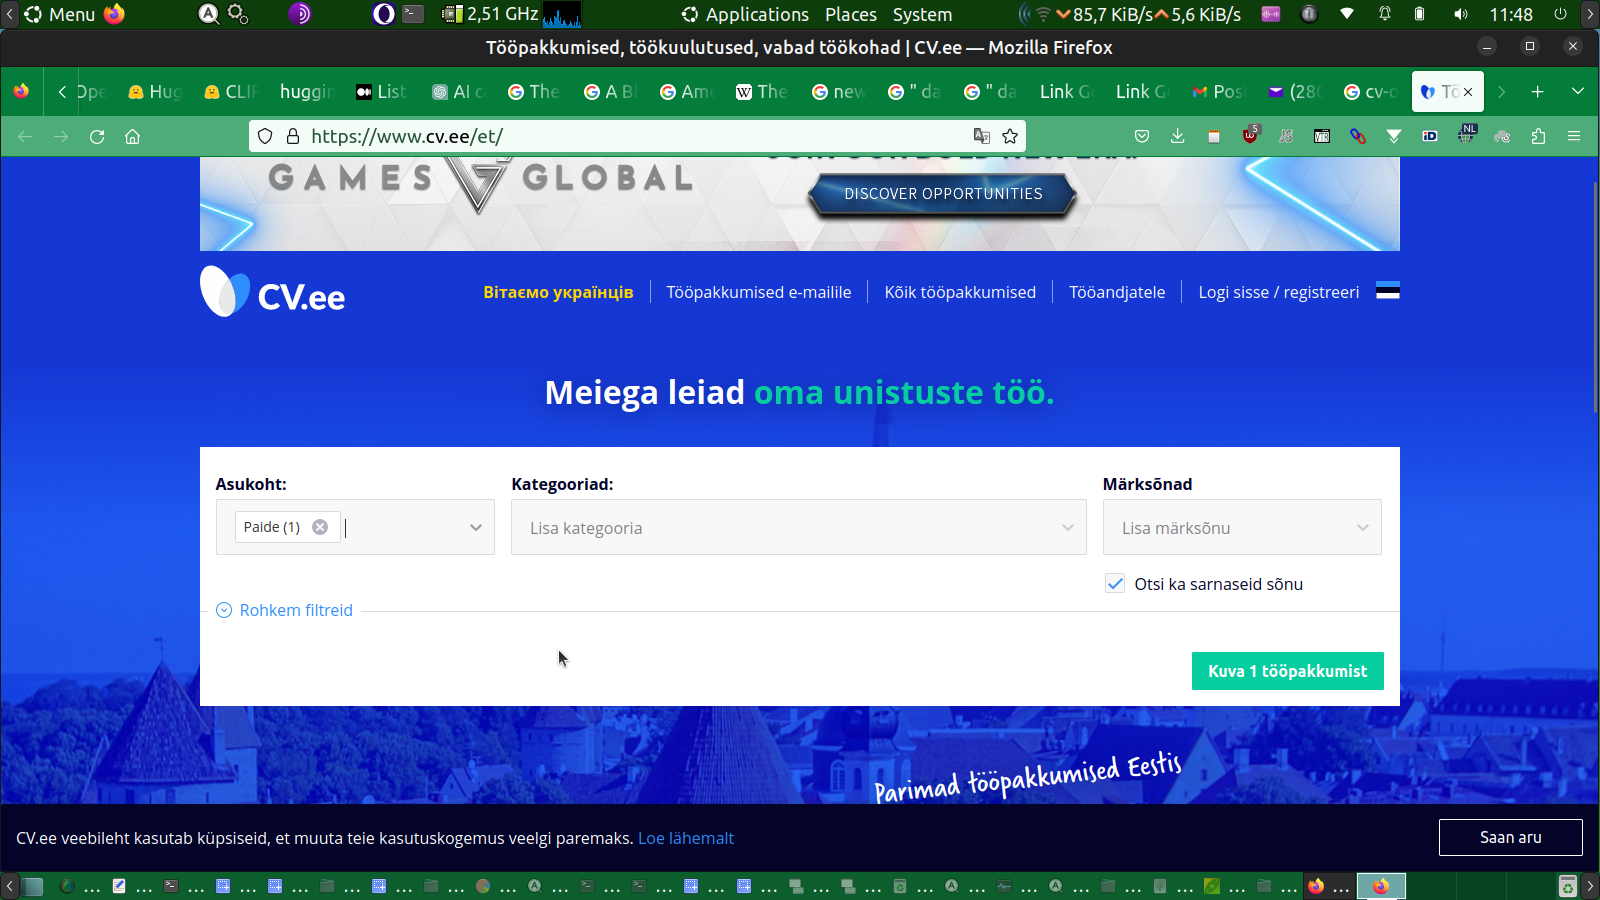This screenshot has width=1600, height=900.
Task: Click the trash icon in the bottom panel
Action: pos(1568,886)
